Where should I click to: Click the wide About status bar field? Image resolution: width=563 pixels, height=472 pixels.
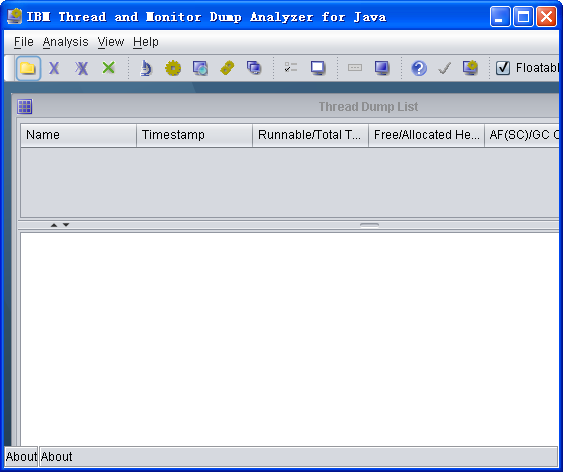(x=298, y=457)
